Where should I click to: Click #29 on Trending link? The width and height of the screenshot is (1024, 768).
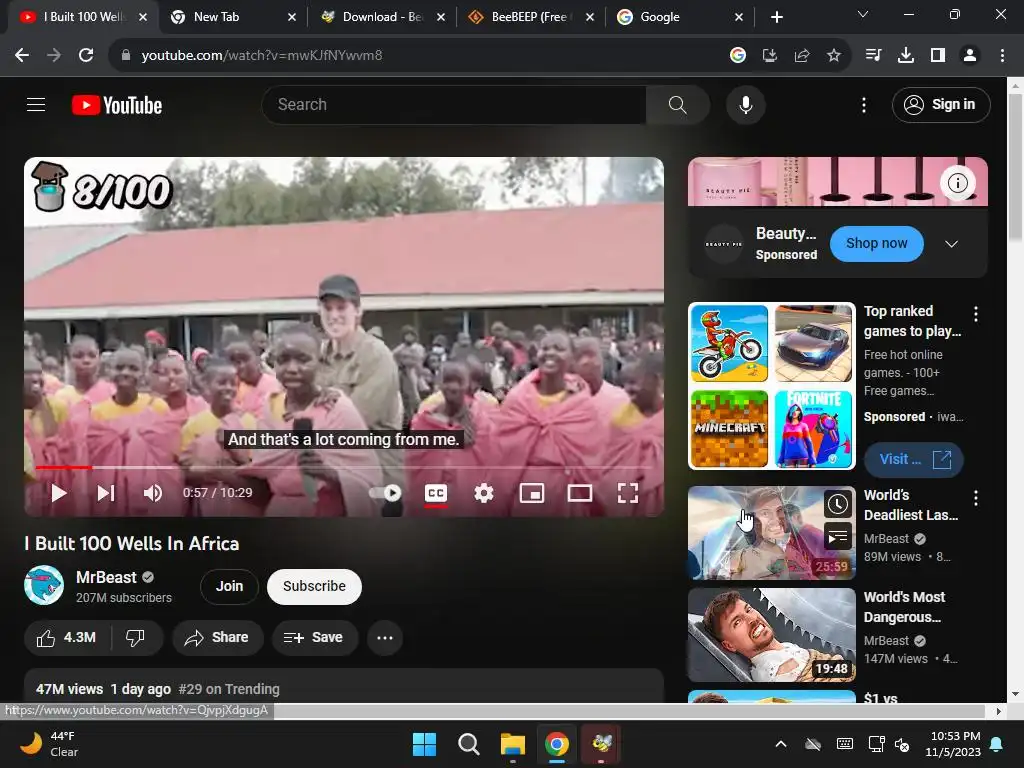(229, 689)
